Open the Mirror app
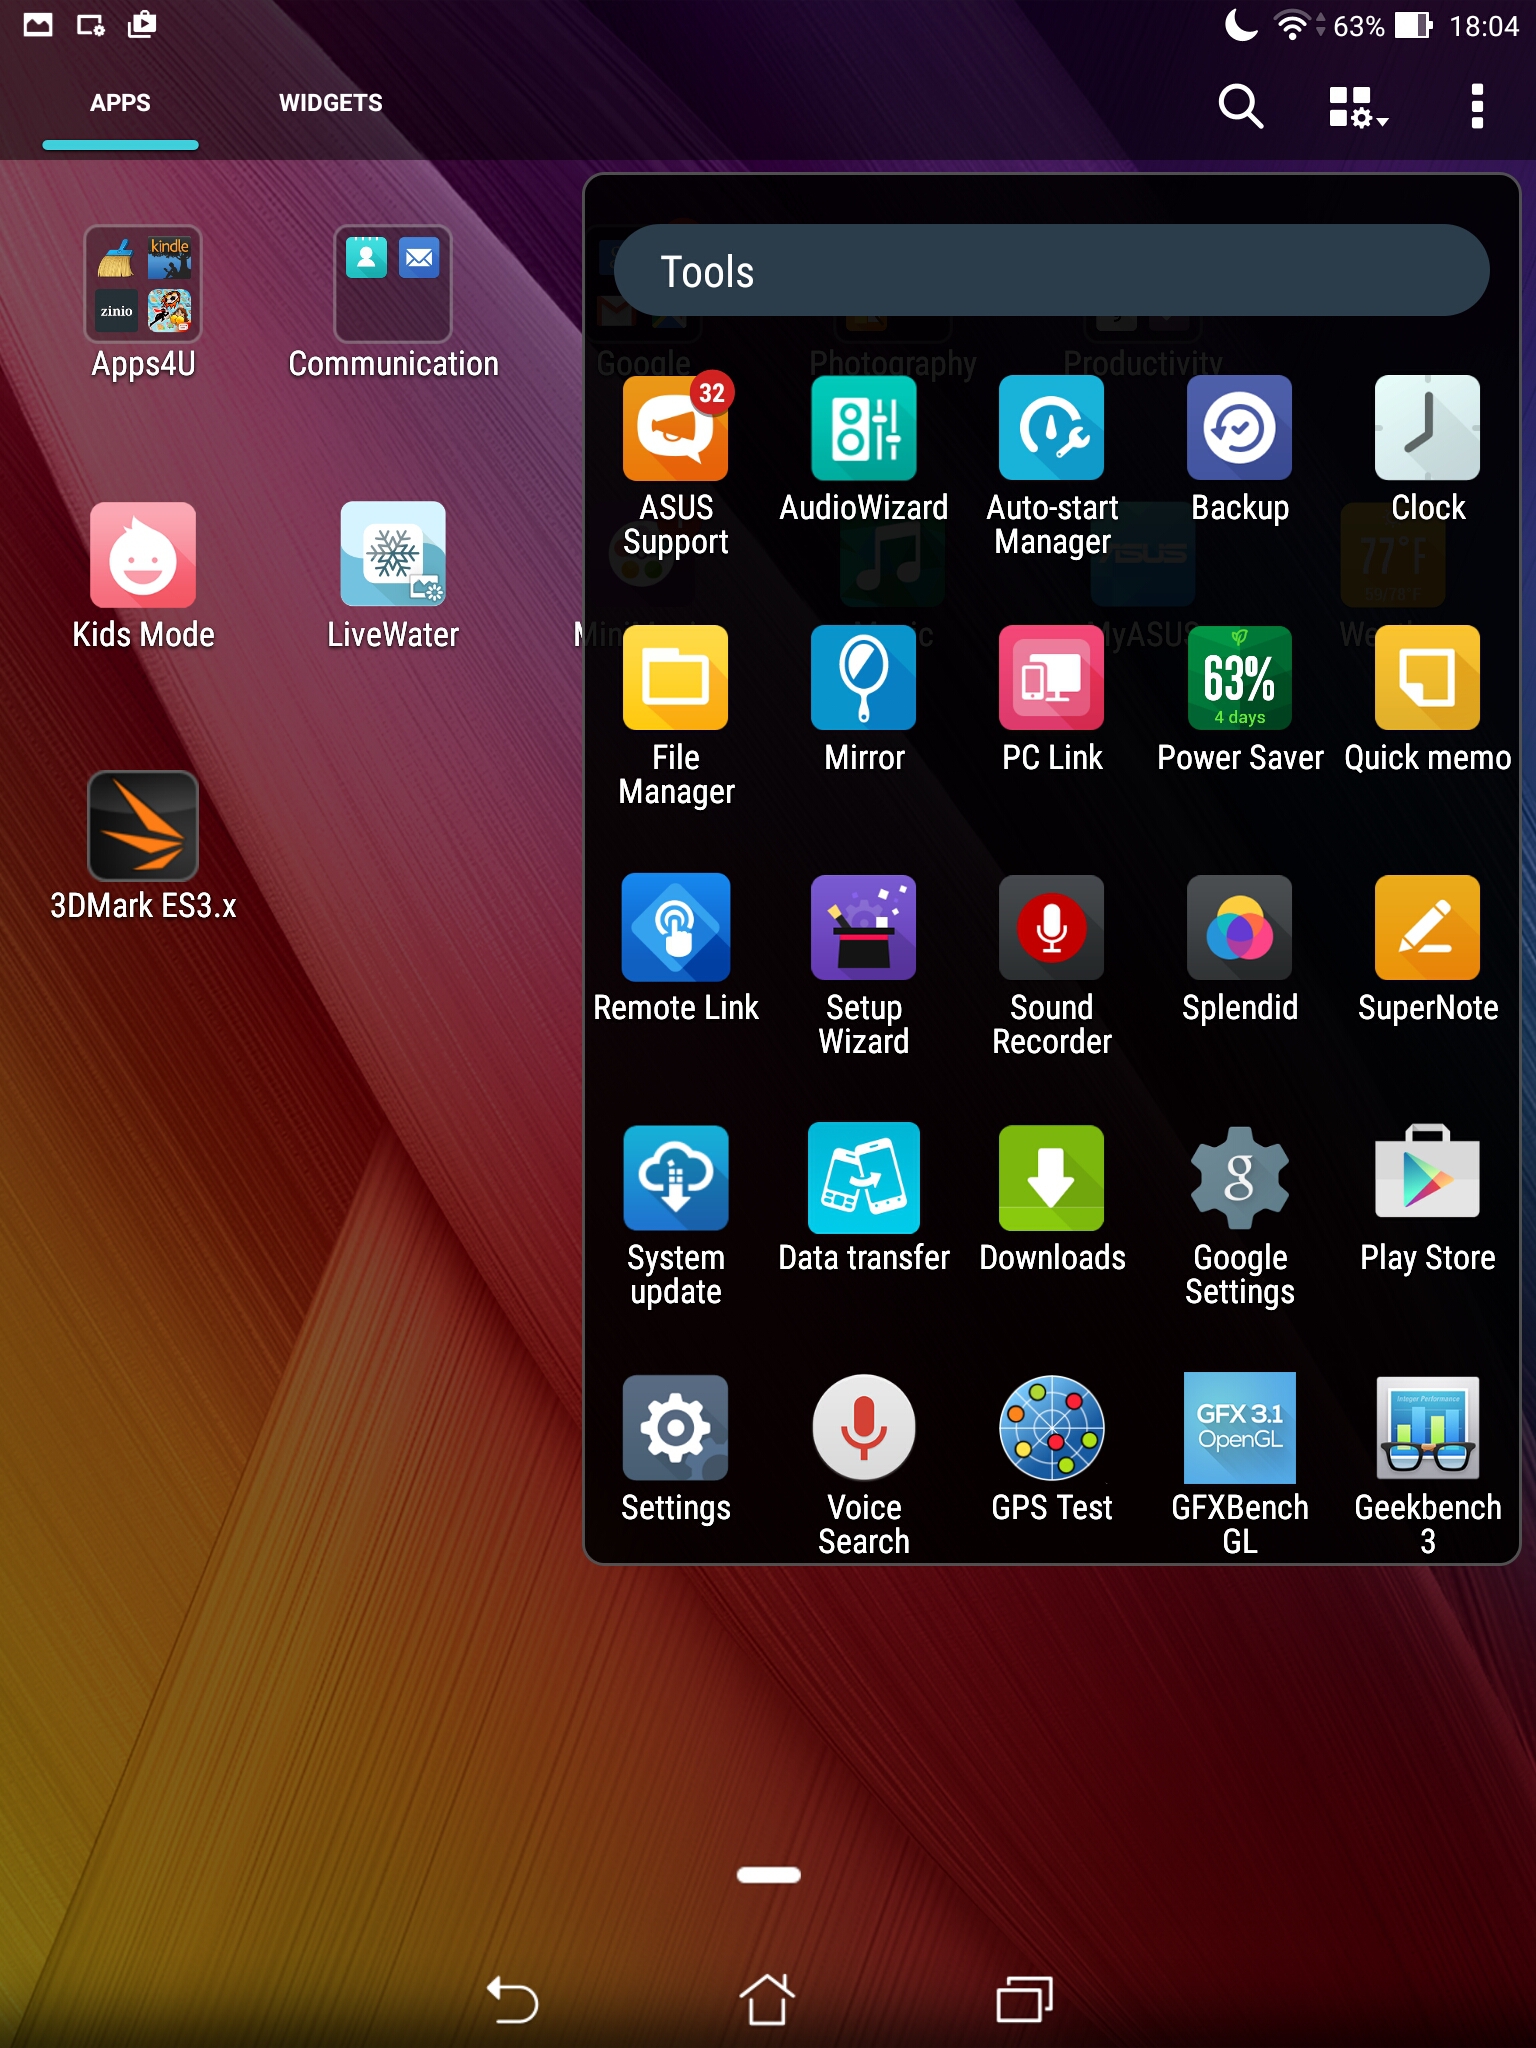This screenshot has height=2048, width=1536. 864,678
